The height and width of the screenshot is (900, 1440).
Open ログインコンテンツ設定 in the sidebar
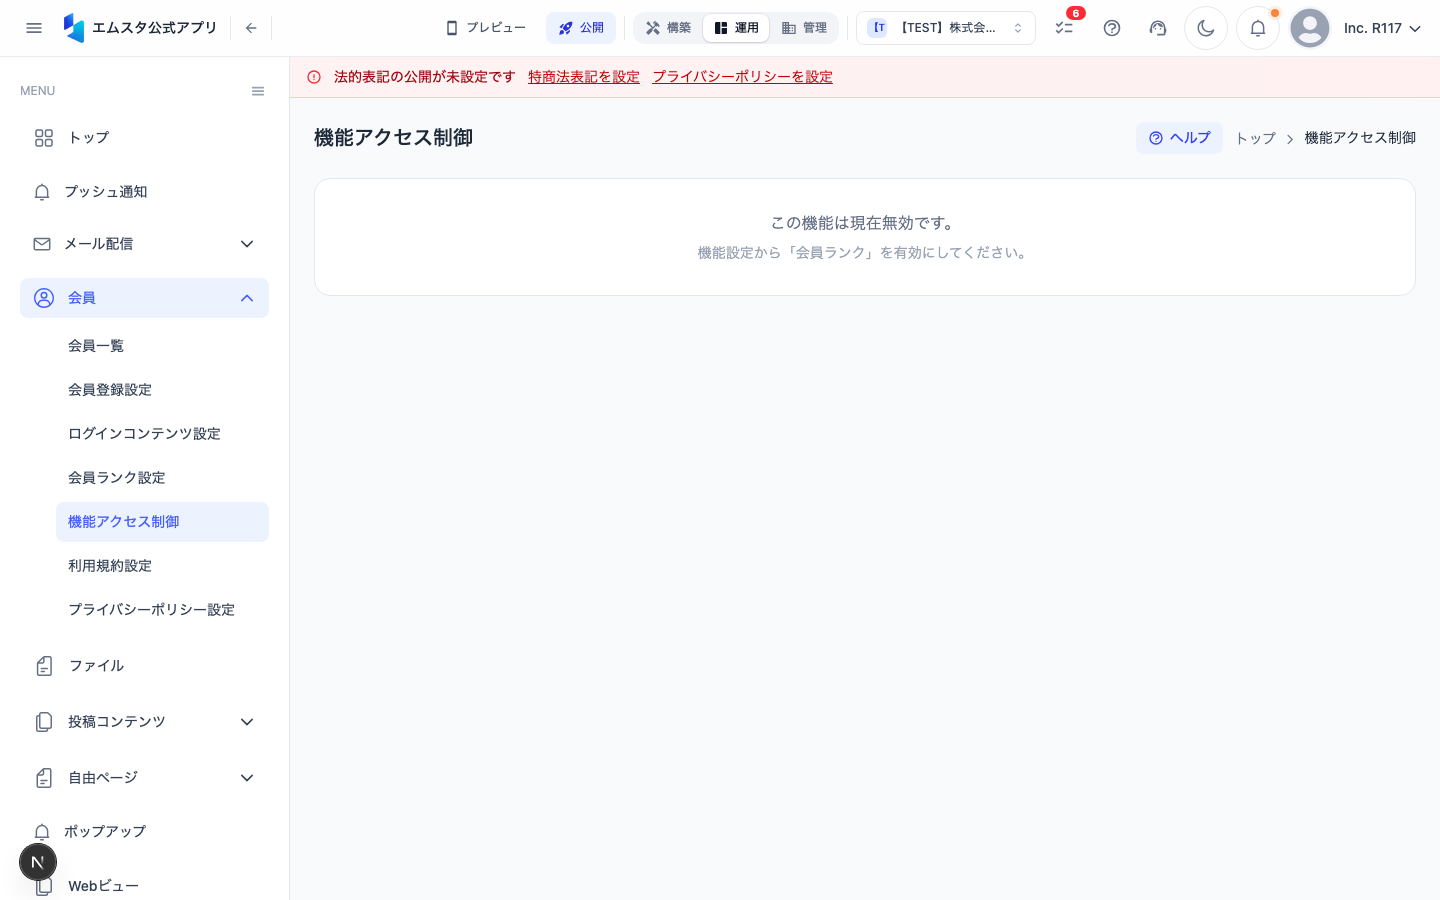[162, 434]
